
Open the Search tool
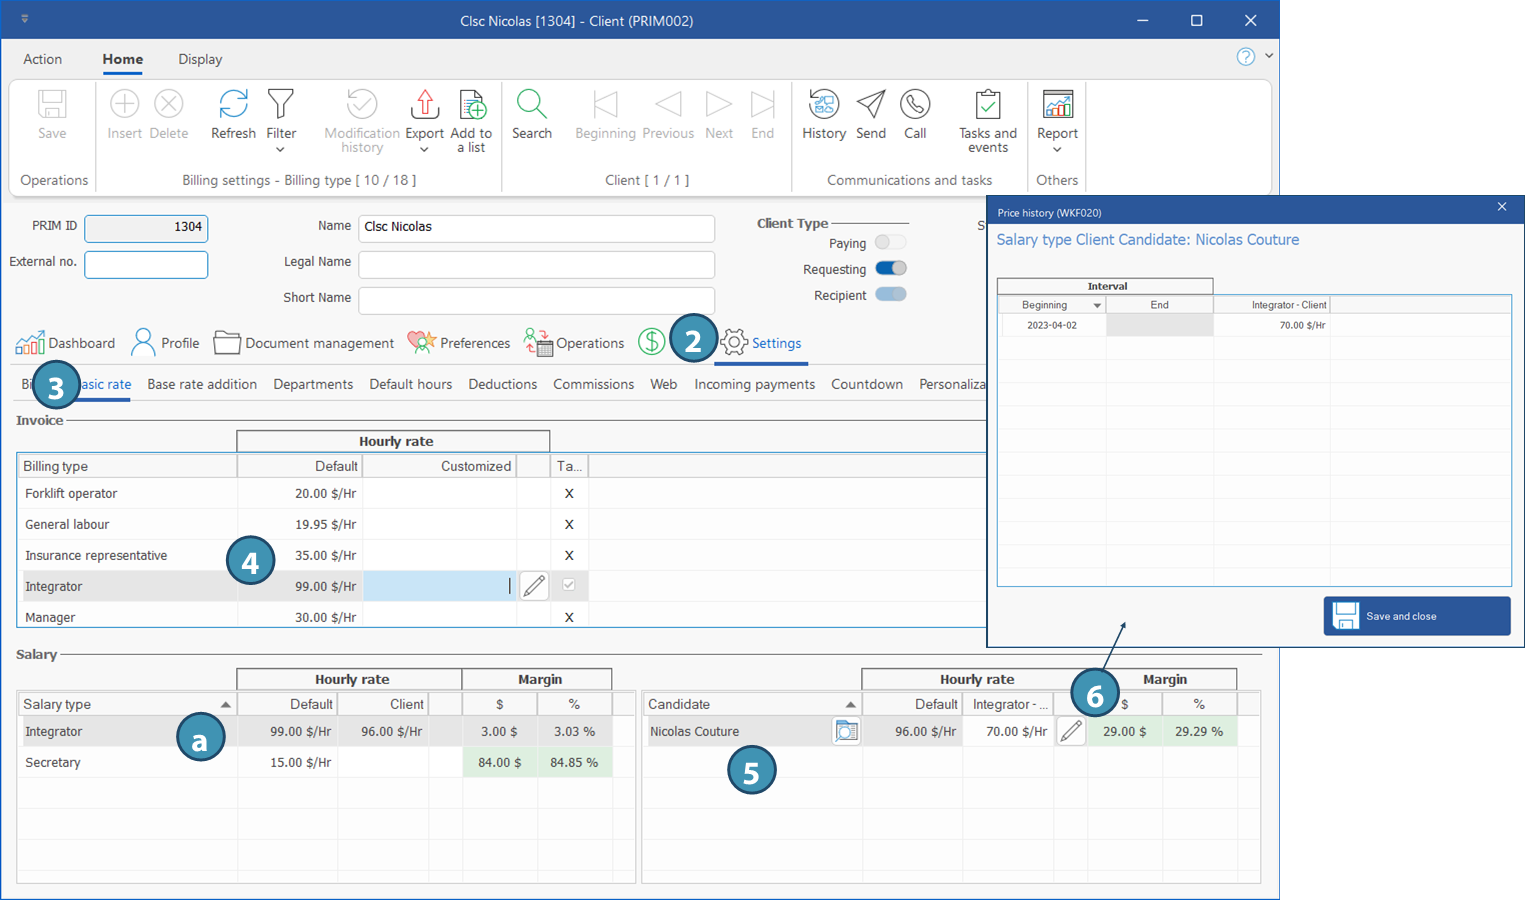point(531,105)
